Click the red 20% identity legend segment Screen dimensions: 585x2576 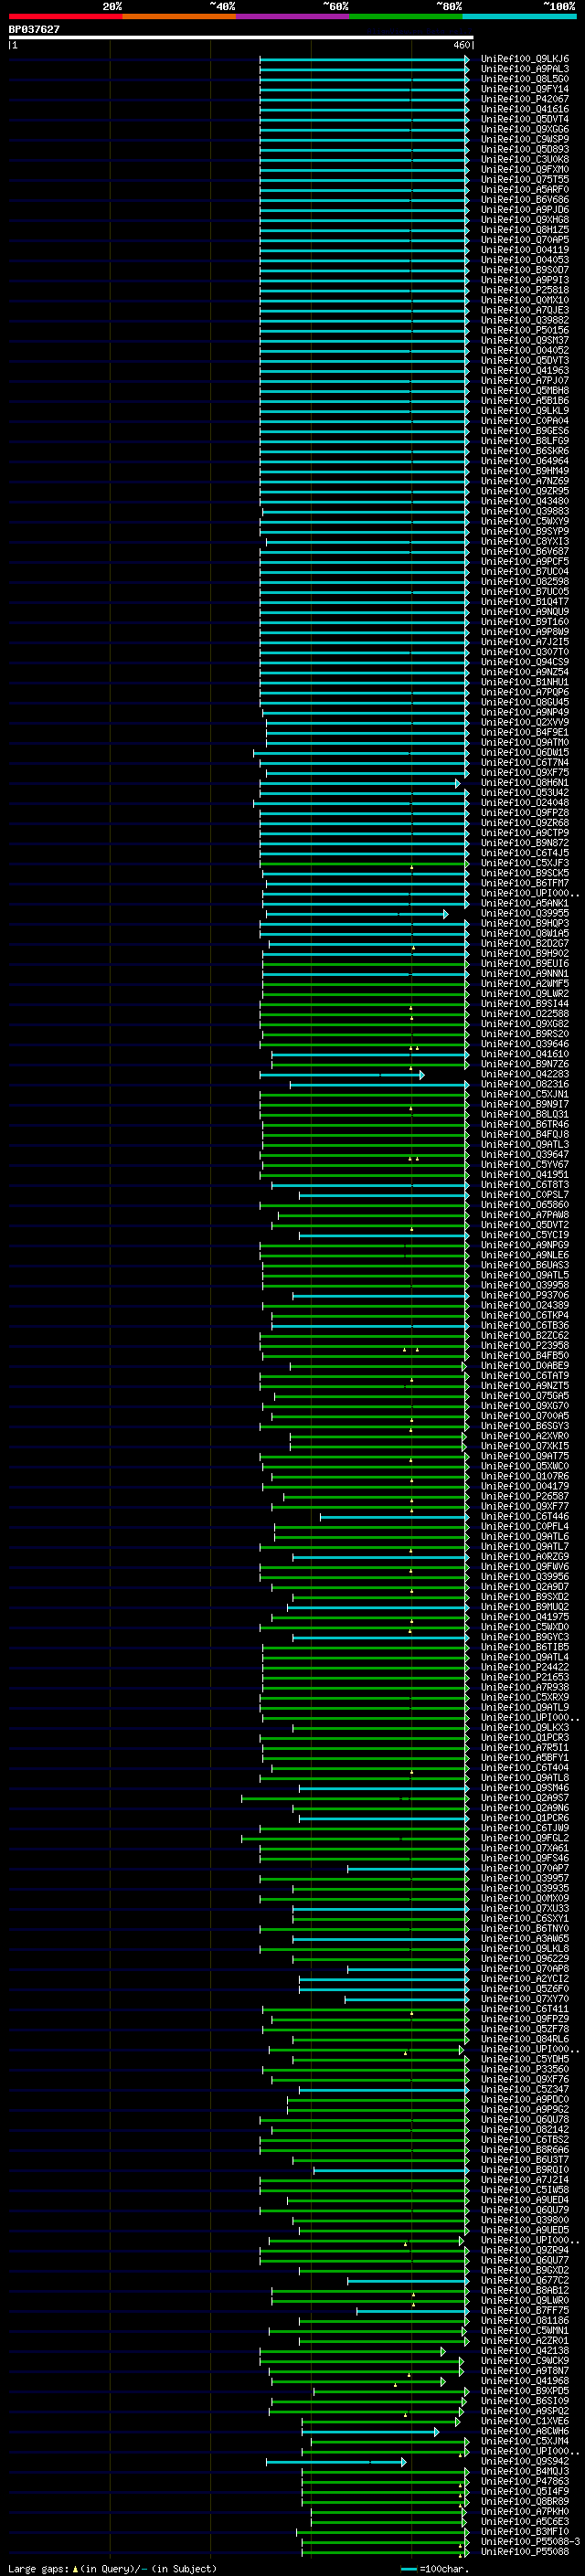tap(65, 16)
